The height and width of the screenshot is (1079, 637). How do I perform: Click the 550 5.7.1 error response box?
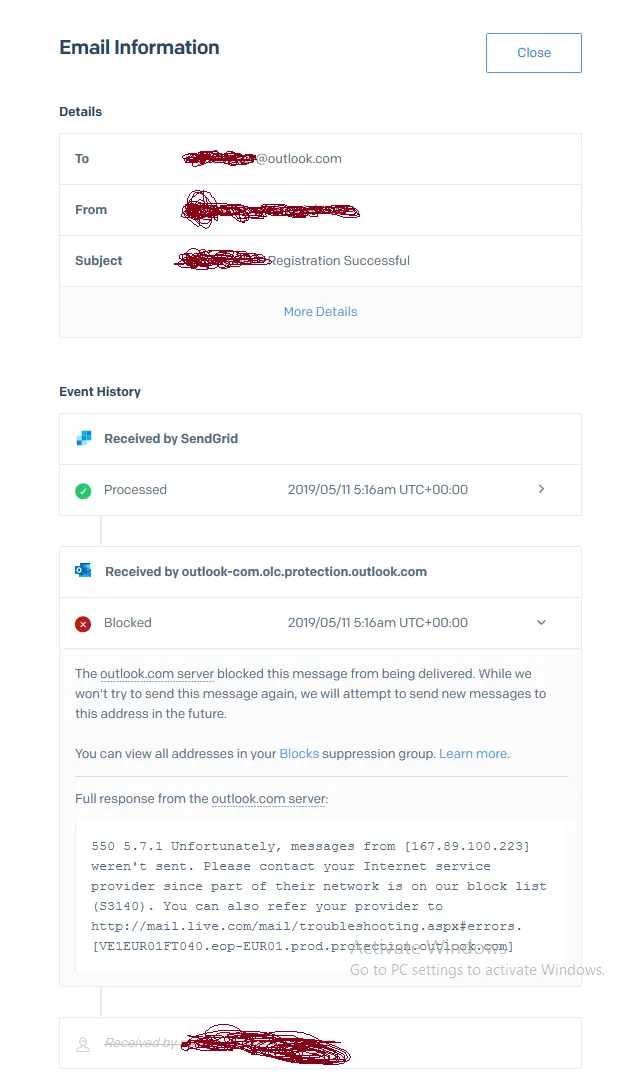coord(320,895)
